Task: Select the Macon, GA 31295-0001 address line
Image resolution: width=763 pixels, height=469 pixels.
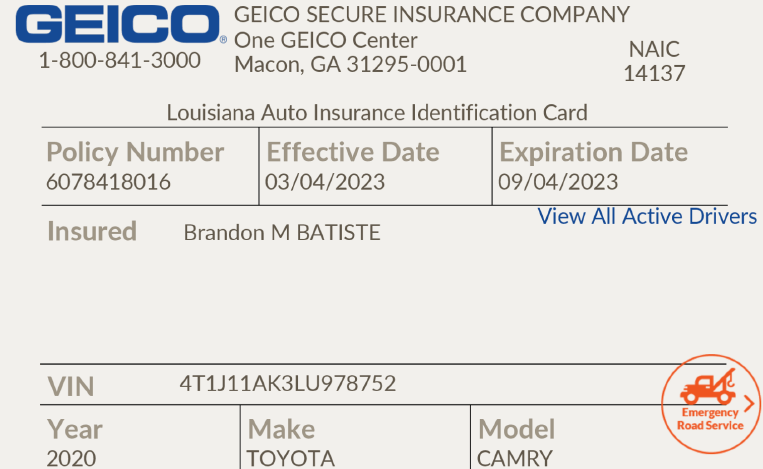Action: point(350,65)
